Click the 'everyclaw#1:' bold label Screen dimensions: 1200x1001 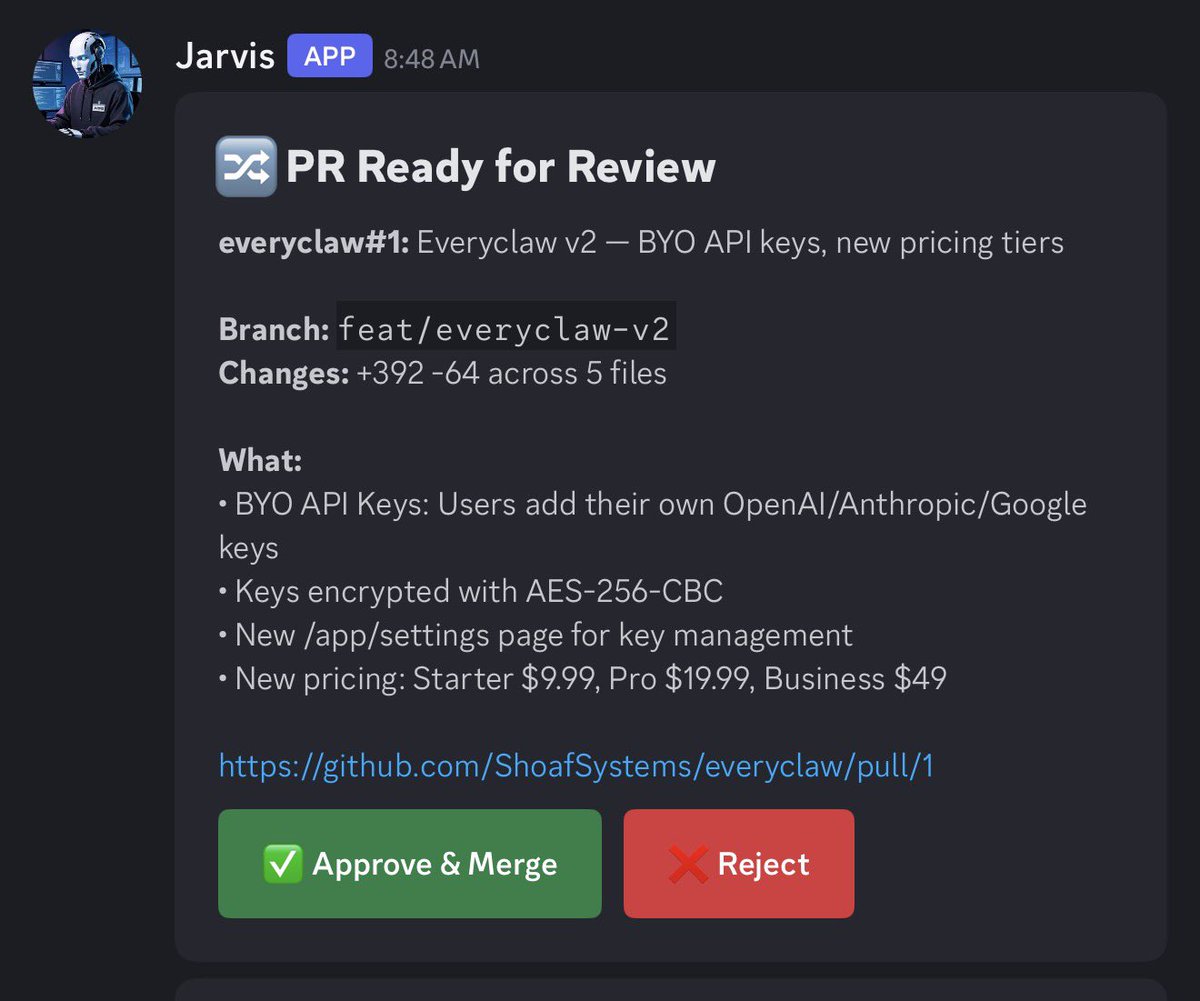coord(313,243)
